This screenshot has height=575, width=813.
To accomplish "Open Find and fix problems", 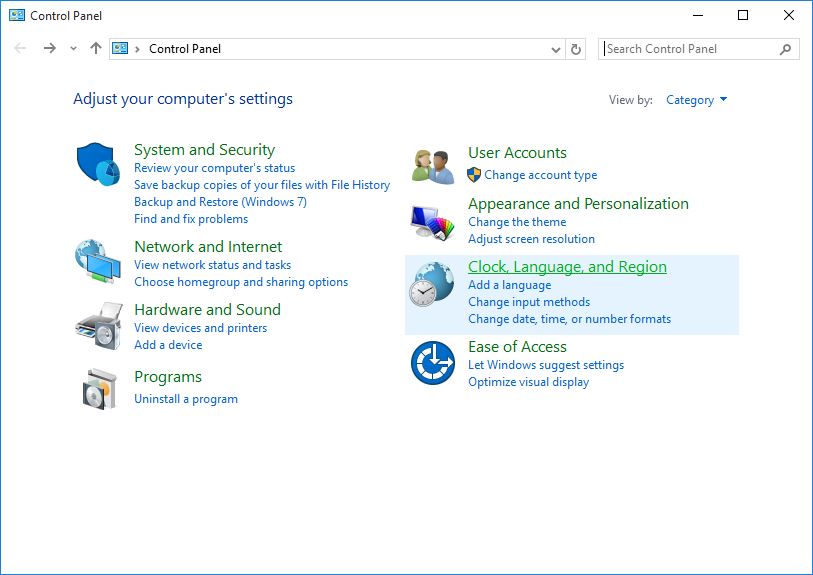I will click(x=191, y=219).
